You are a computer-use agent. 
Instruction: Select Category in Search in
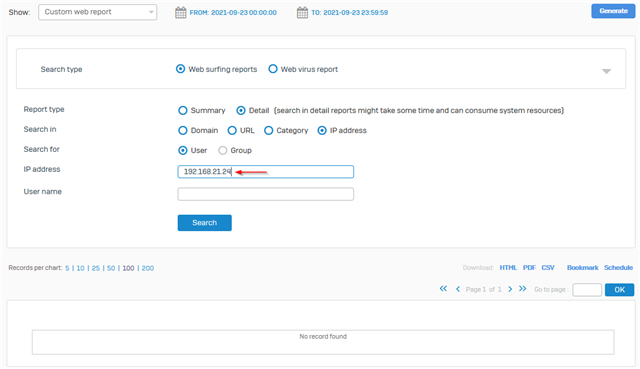click(x=268, y=131)
